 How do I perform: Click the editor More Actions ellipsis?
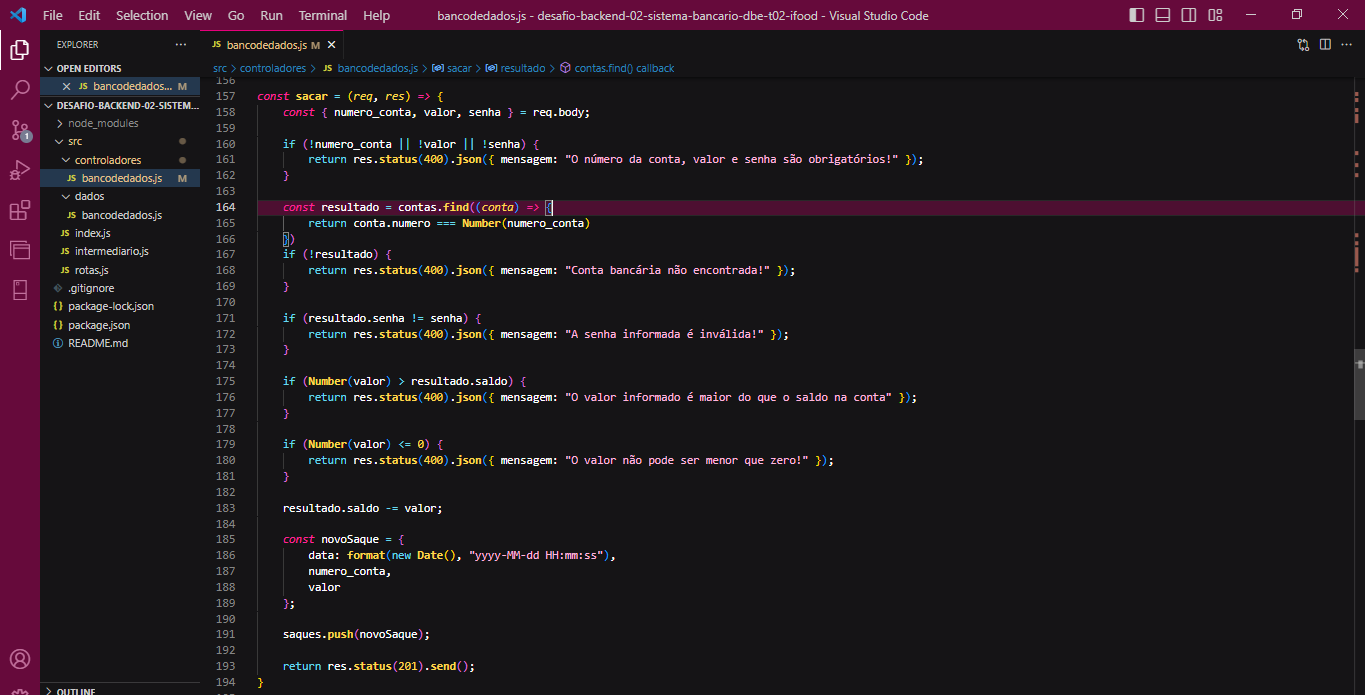1345,46
